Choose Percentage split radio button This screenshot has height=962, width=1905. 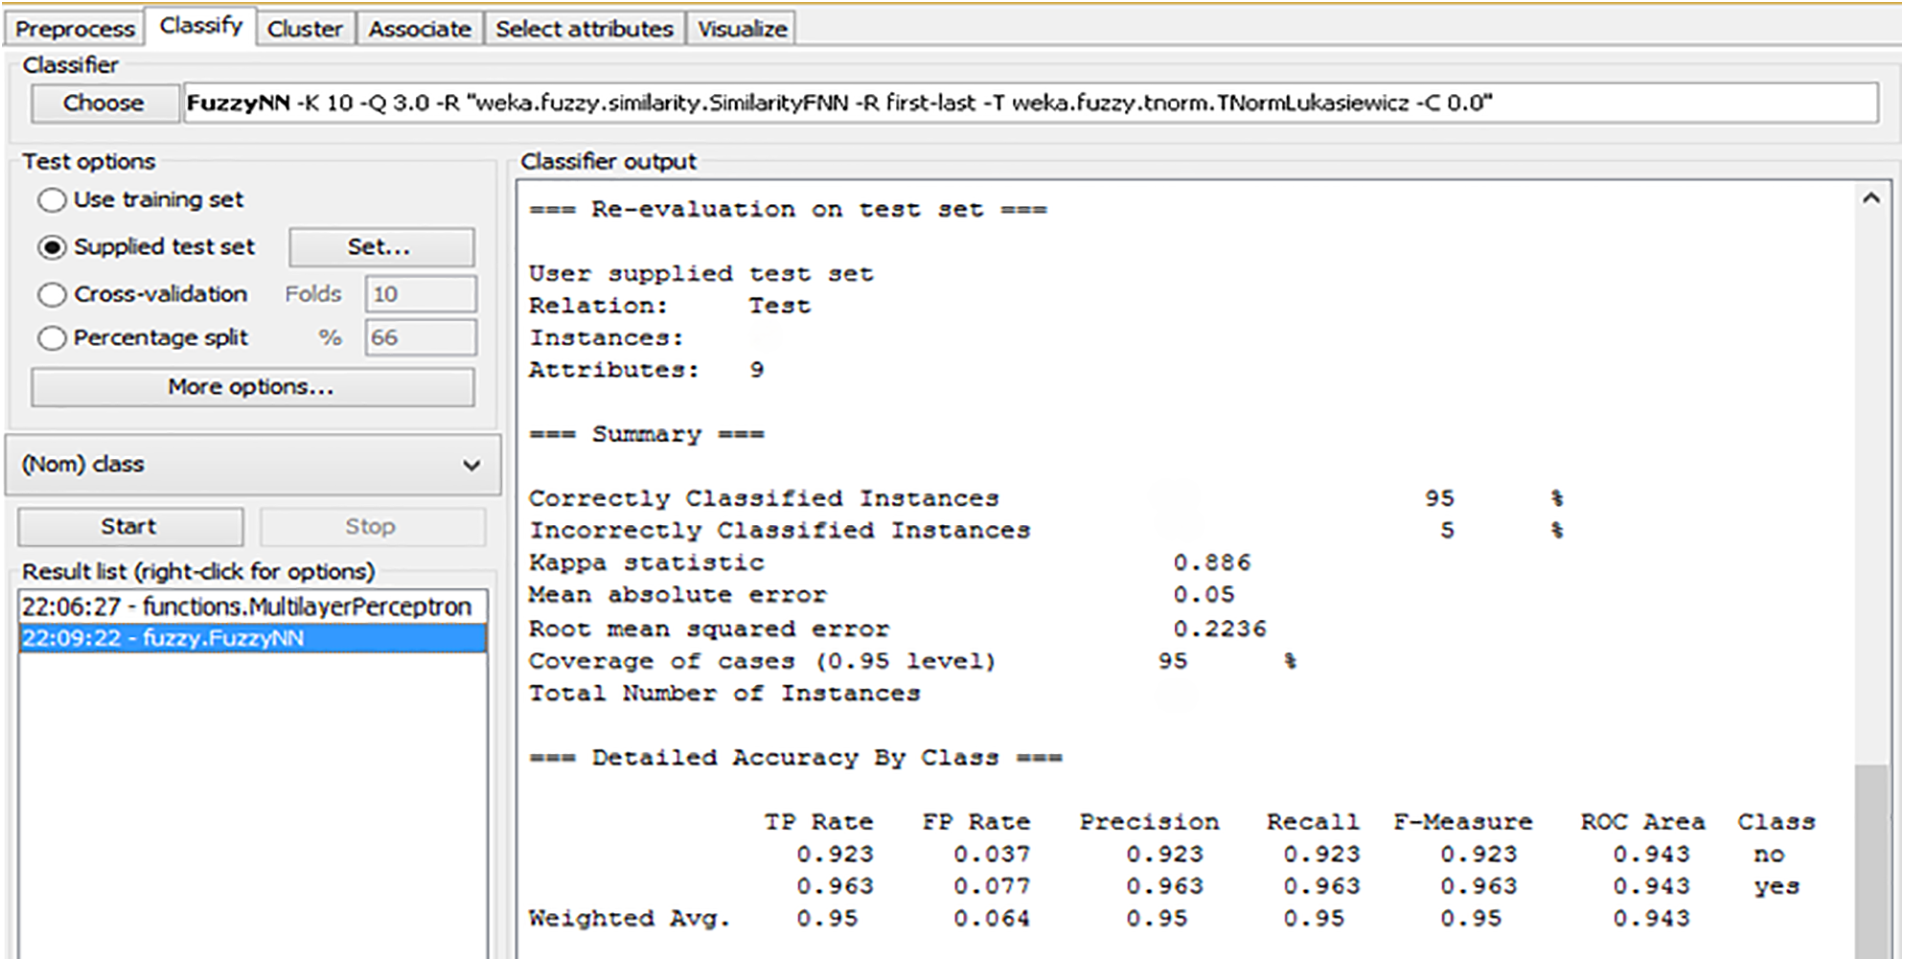(x=52, y=338)
